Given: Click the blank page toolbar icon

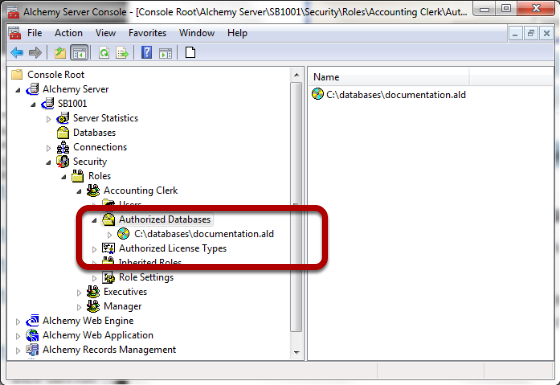Looking at the screenshot, I should [x=190, y=52].
